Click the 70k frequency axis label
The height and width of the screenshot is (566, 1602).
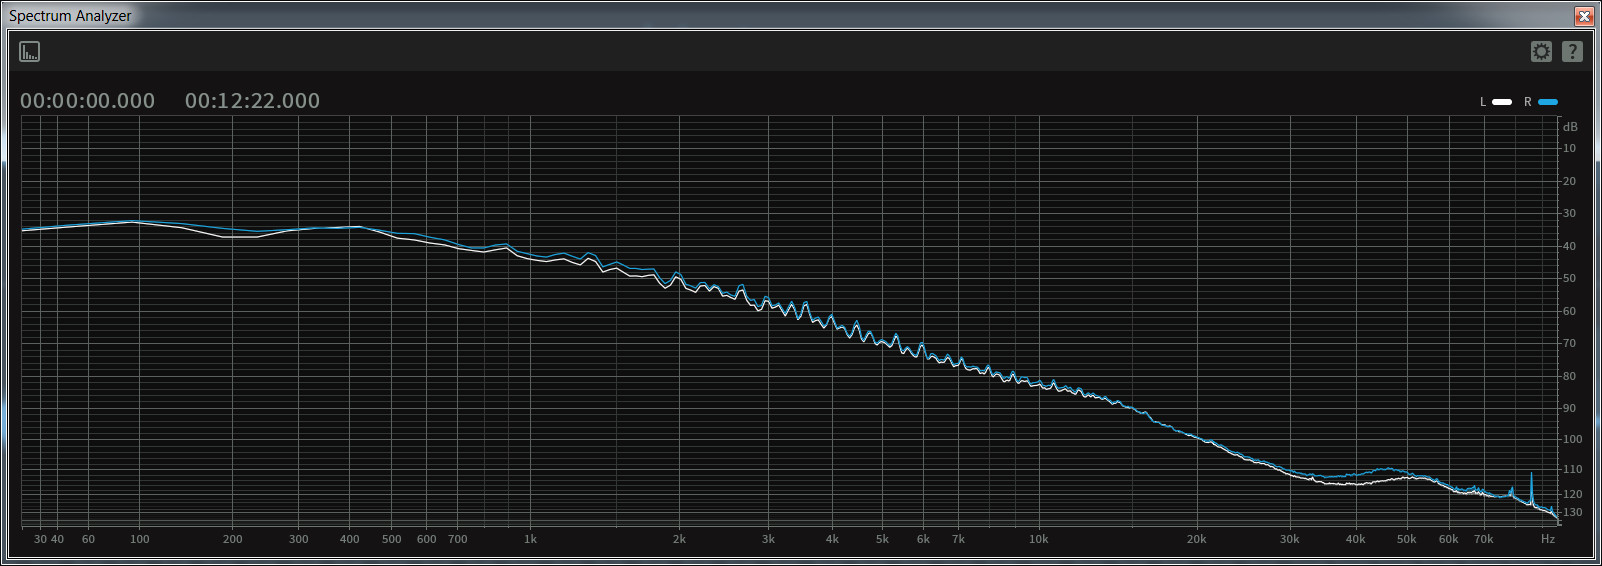[x=1484, y=539]
